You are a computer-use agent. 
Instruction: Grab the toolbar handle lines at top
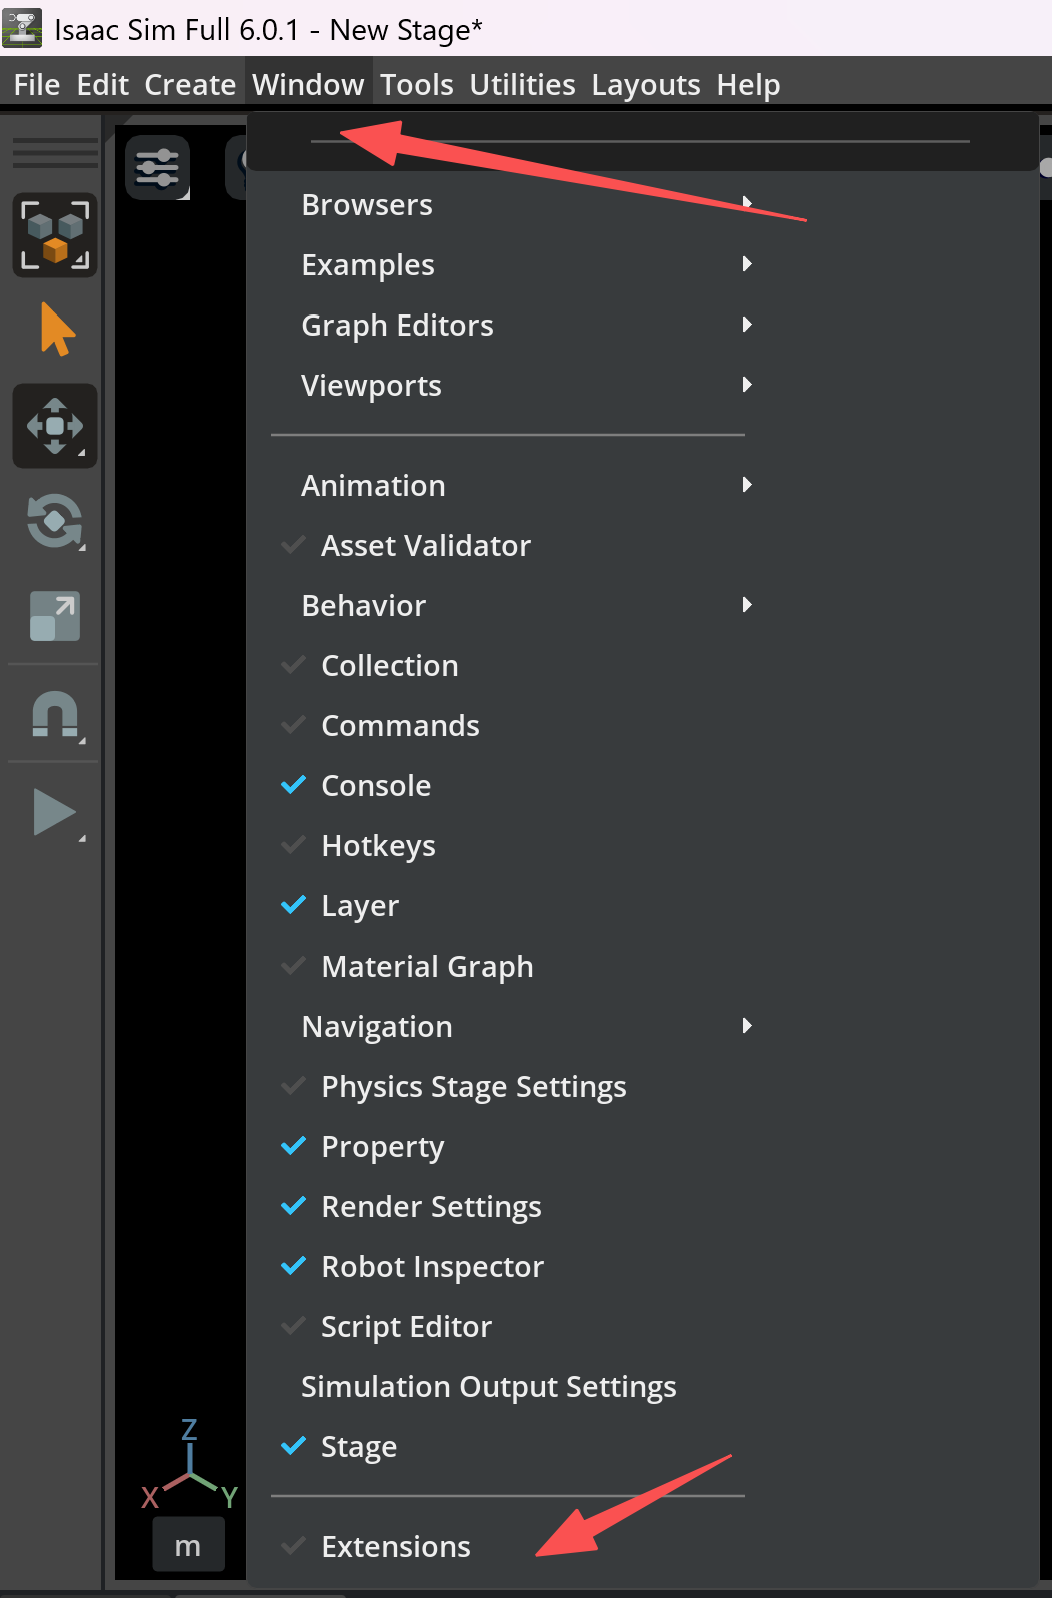[x=55, y=153]
